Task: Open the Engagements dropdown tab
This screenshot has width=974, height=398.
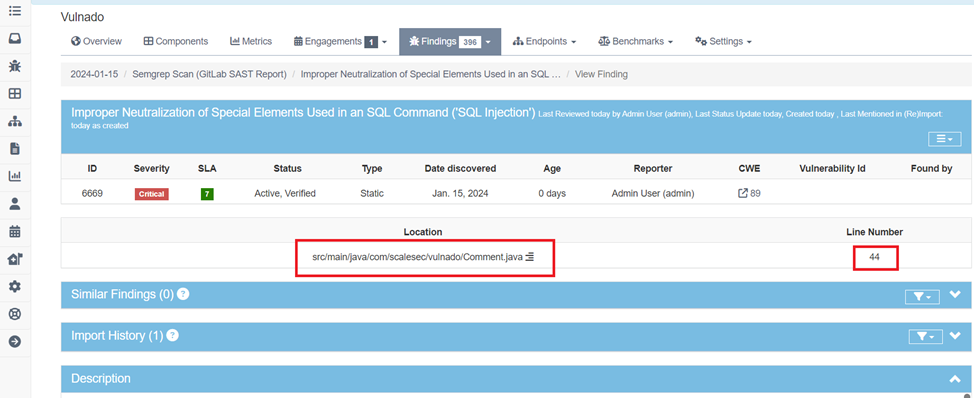Action: [x=340, y=41]
